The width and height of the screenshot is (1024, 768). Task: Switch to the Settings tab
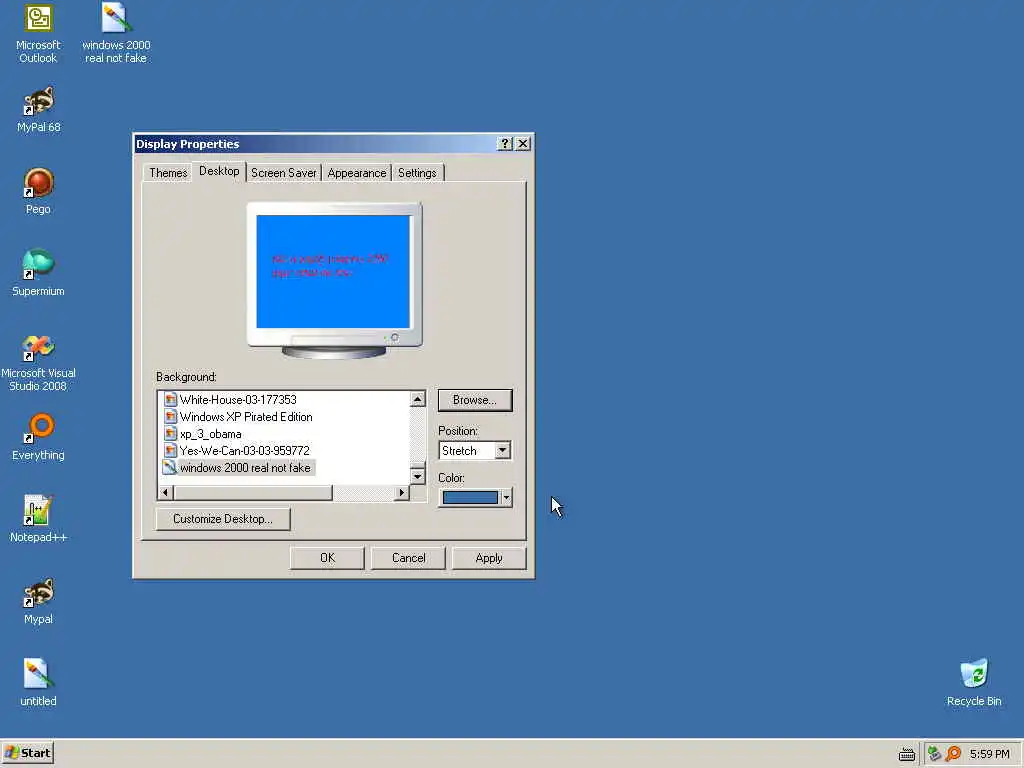[417, 173]
